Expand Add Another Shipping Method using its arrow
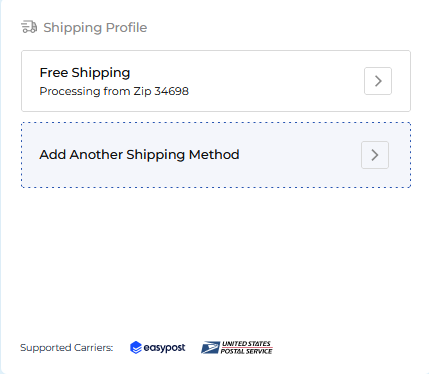 point(375,155)
